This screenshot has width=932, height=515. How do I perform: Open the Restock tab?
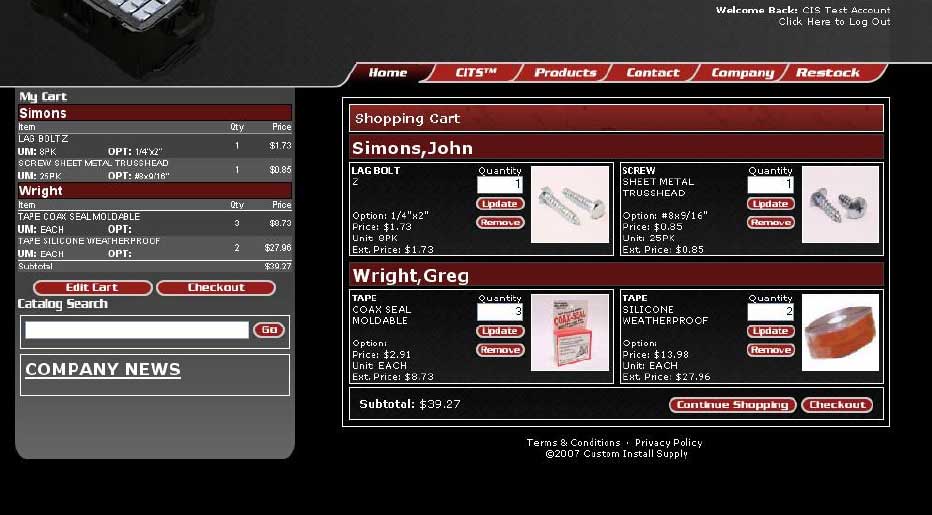click(x=827, y=73)
